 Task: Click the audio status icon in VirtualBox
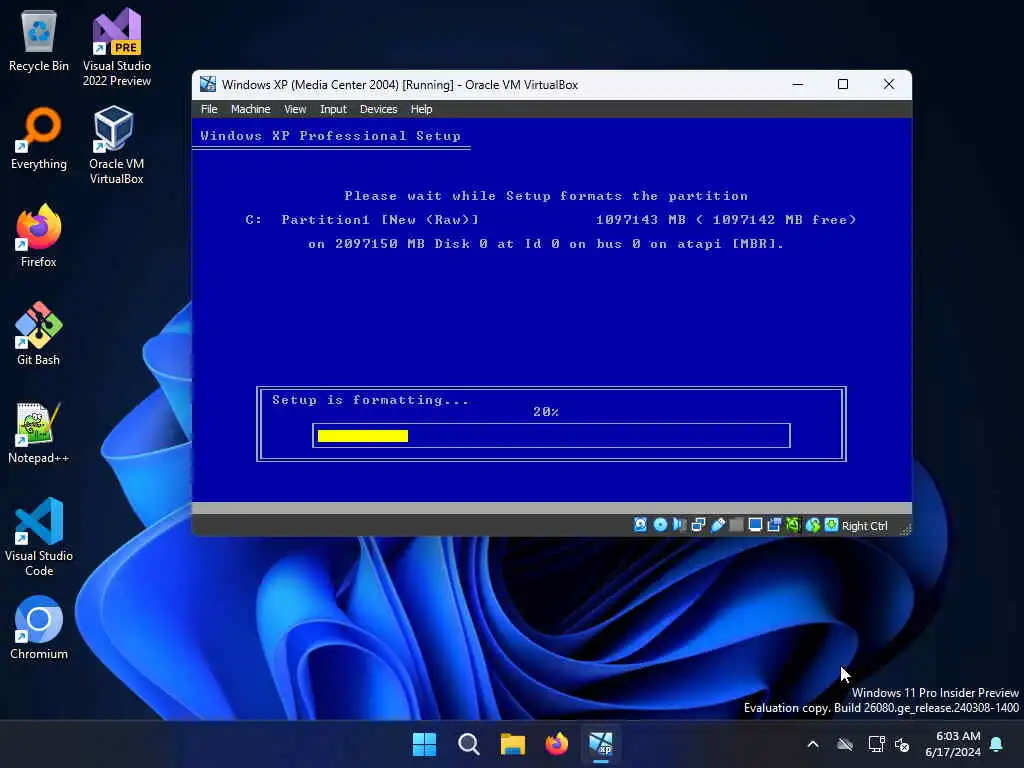tap(679, 525)
